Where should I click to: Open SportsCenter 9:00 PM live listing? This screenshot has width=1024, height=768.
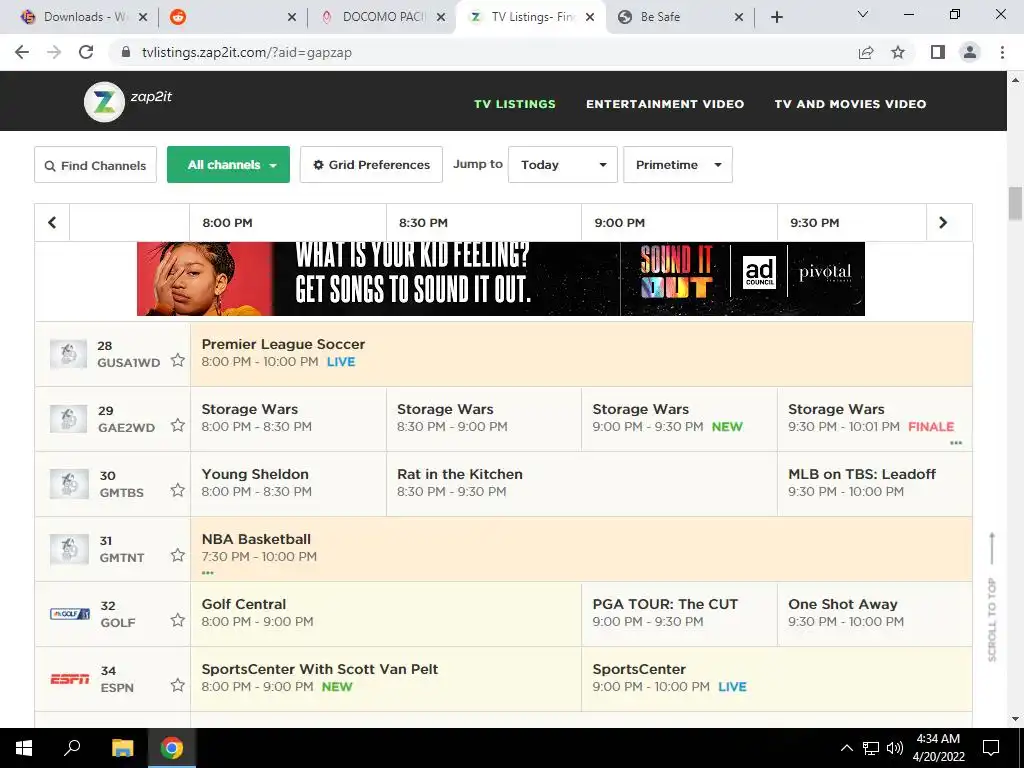(x=776, y=679)
